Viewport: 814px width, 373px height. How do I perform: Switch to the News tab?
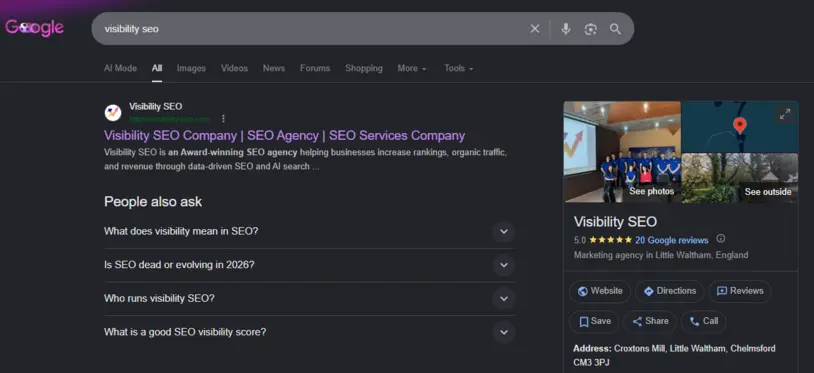[x=274, y=68]
